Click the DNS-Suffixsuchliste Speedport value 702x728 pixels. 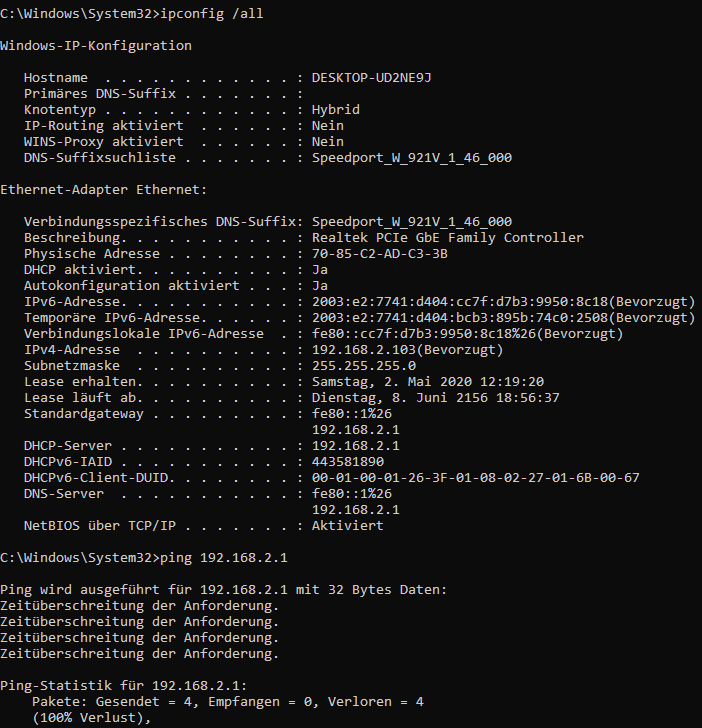[x=412, y=158]
